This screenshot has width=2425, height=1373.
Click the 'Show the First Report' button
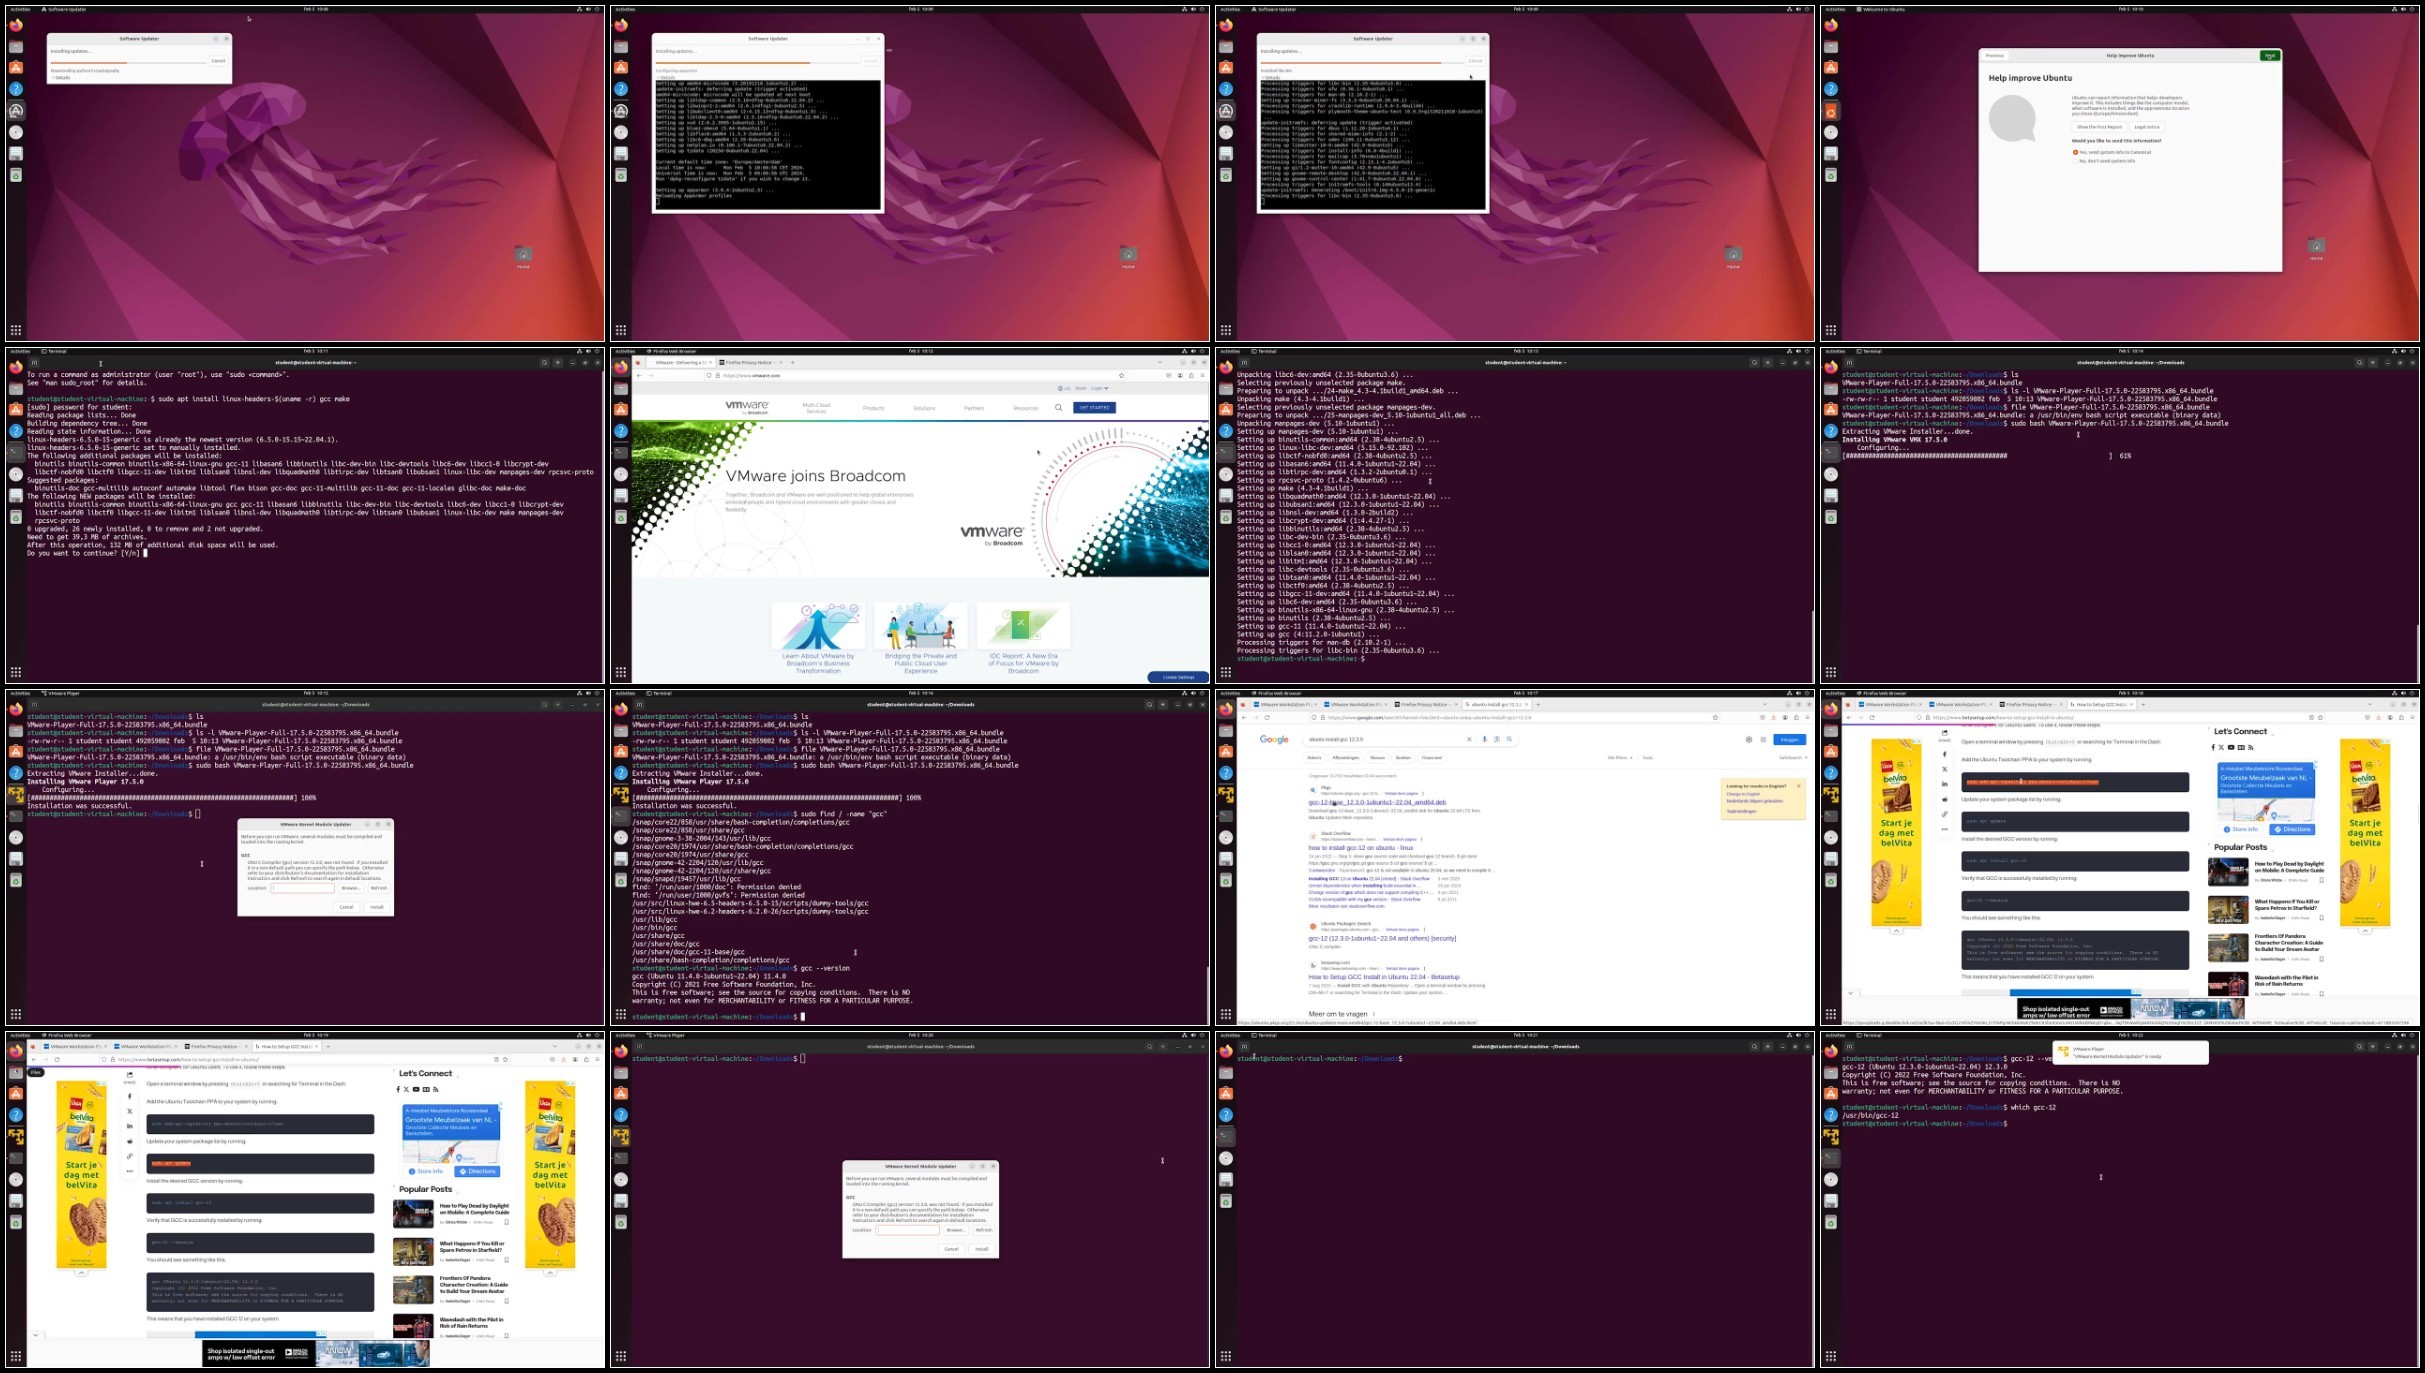pos(2099,127)
